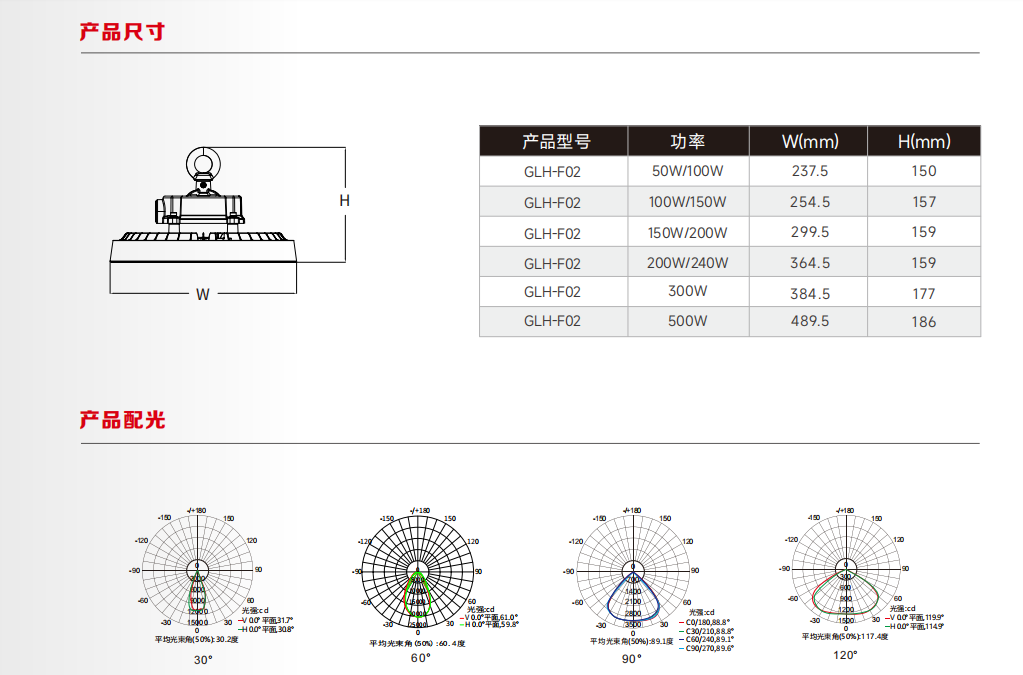Click the 237.5 width value
1023x675 pixels.
[809, 171]
